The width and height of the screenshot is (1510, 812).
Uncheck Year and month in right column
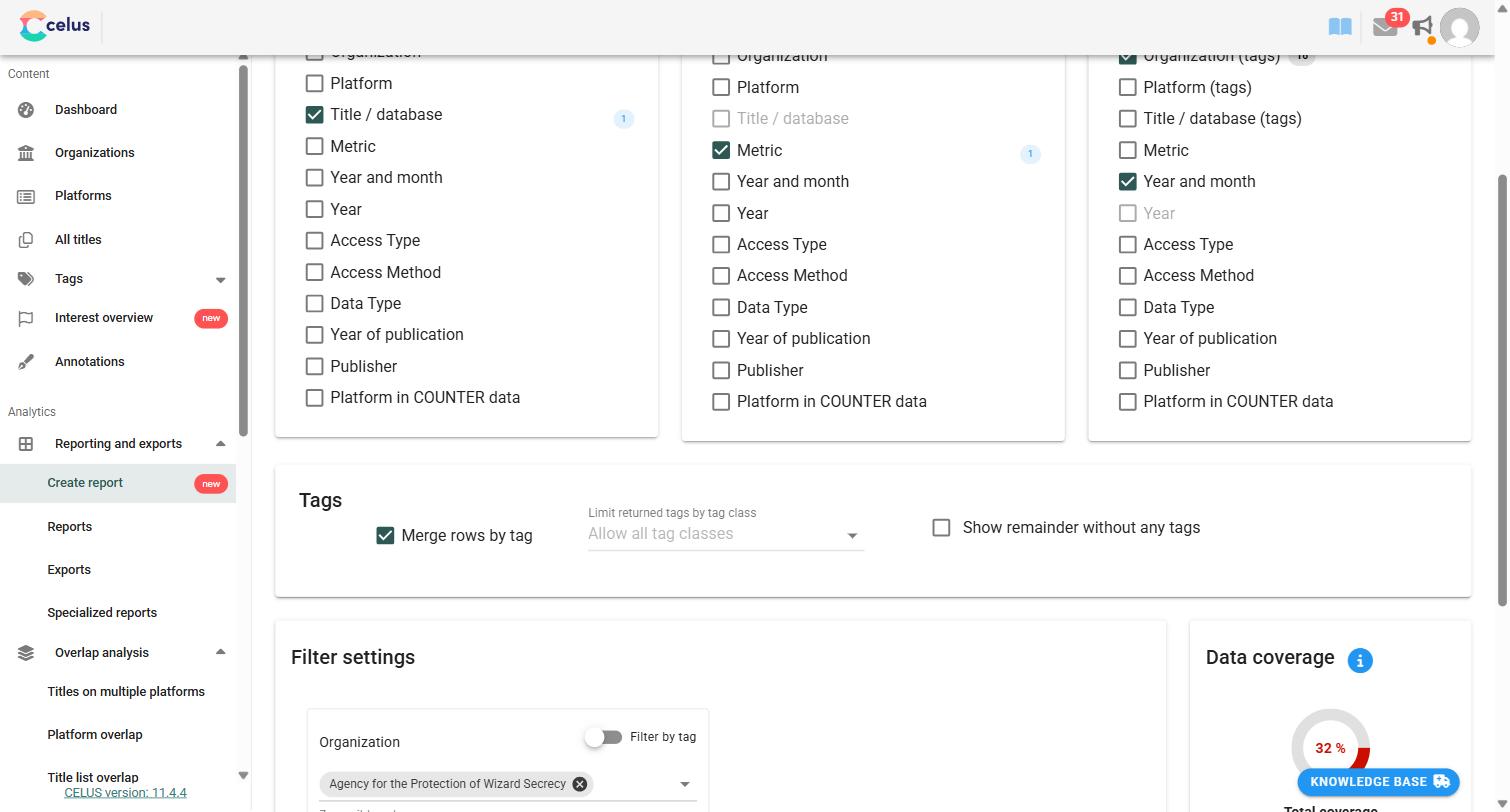pyautogui.click(x=1127, y=182)
